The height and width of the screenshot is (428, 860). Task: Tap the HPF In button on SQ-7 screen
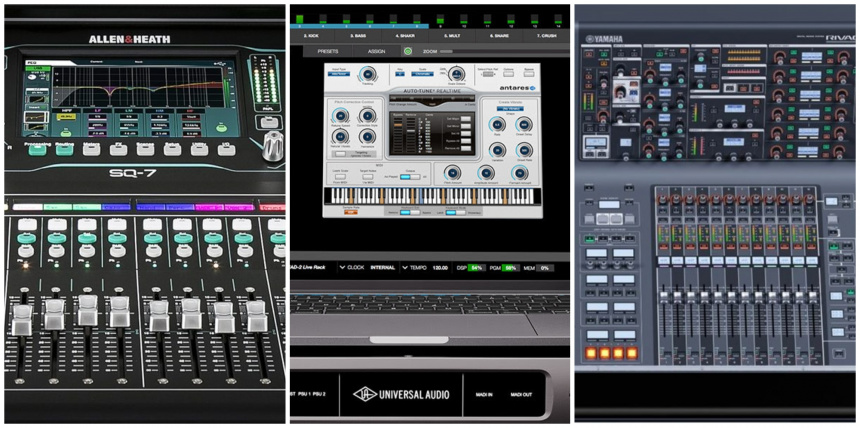pos(64,132)
